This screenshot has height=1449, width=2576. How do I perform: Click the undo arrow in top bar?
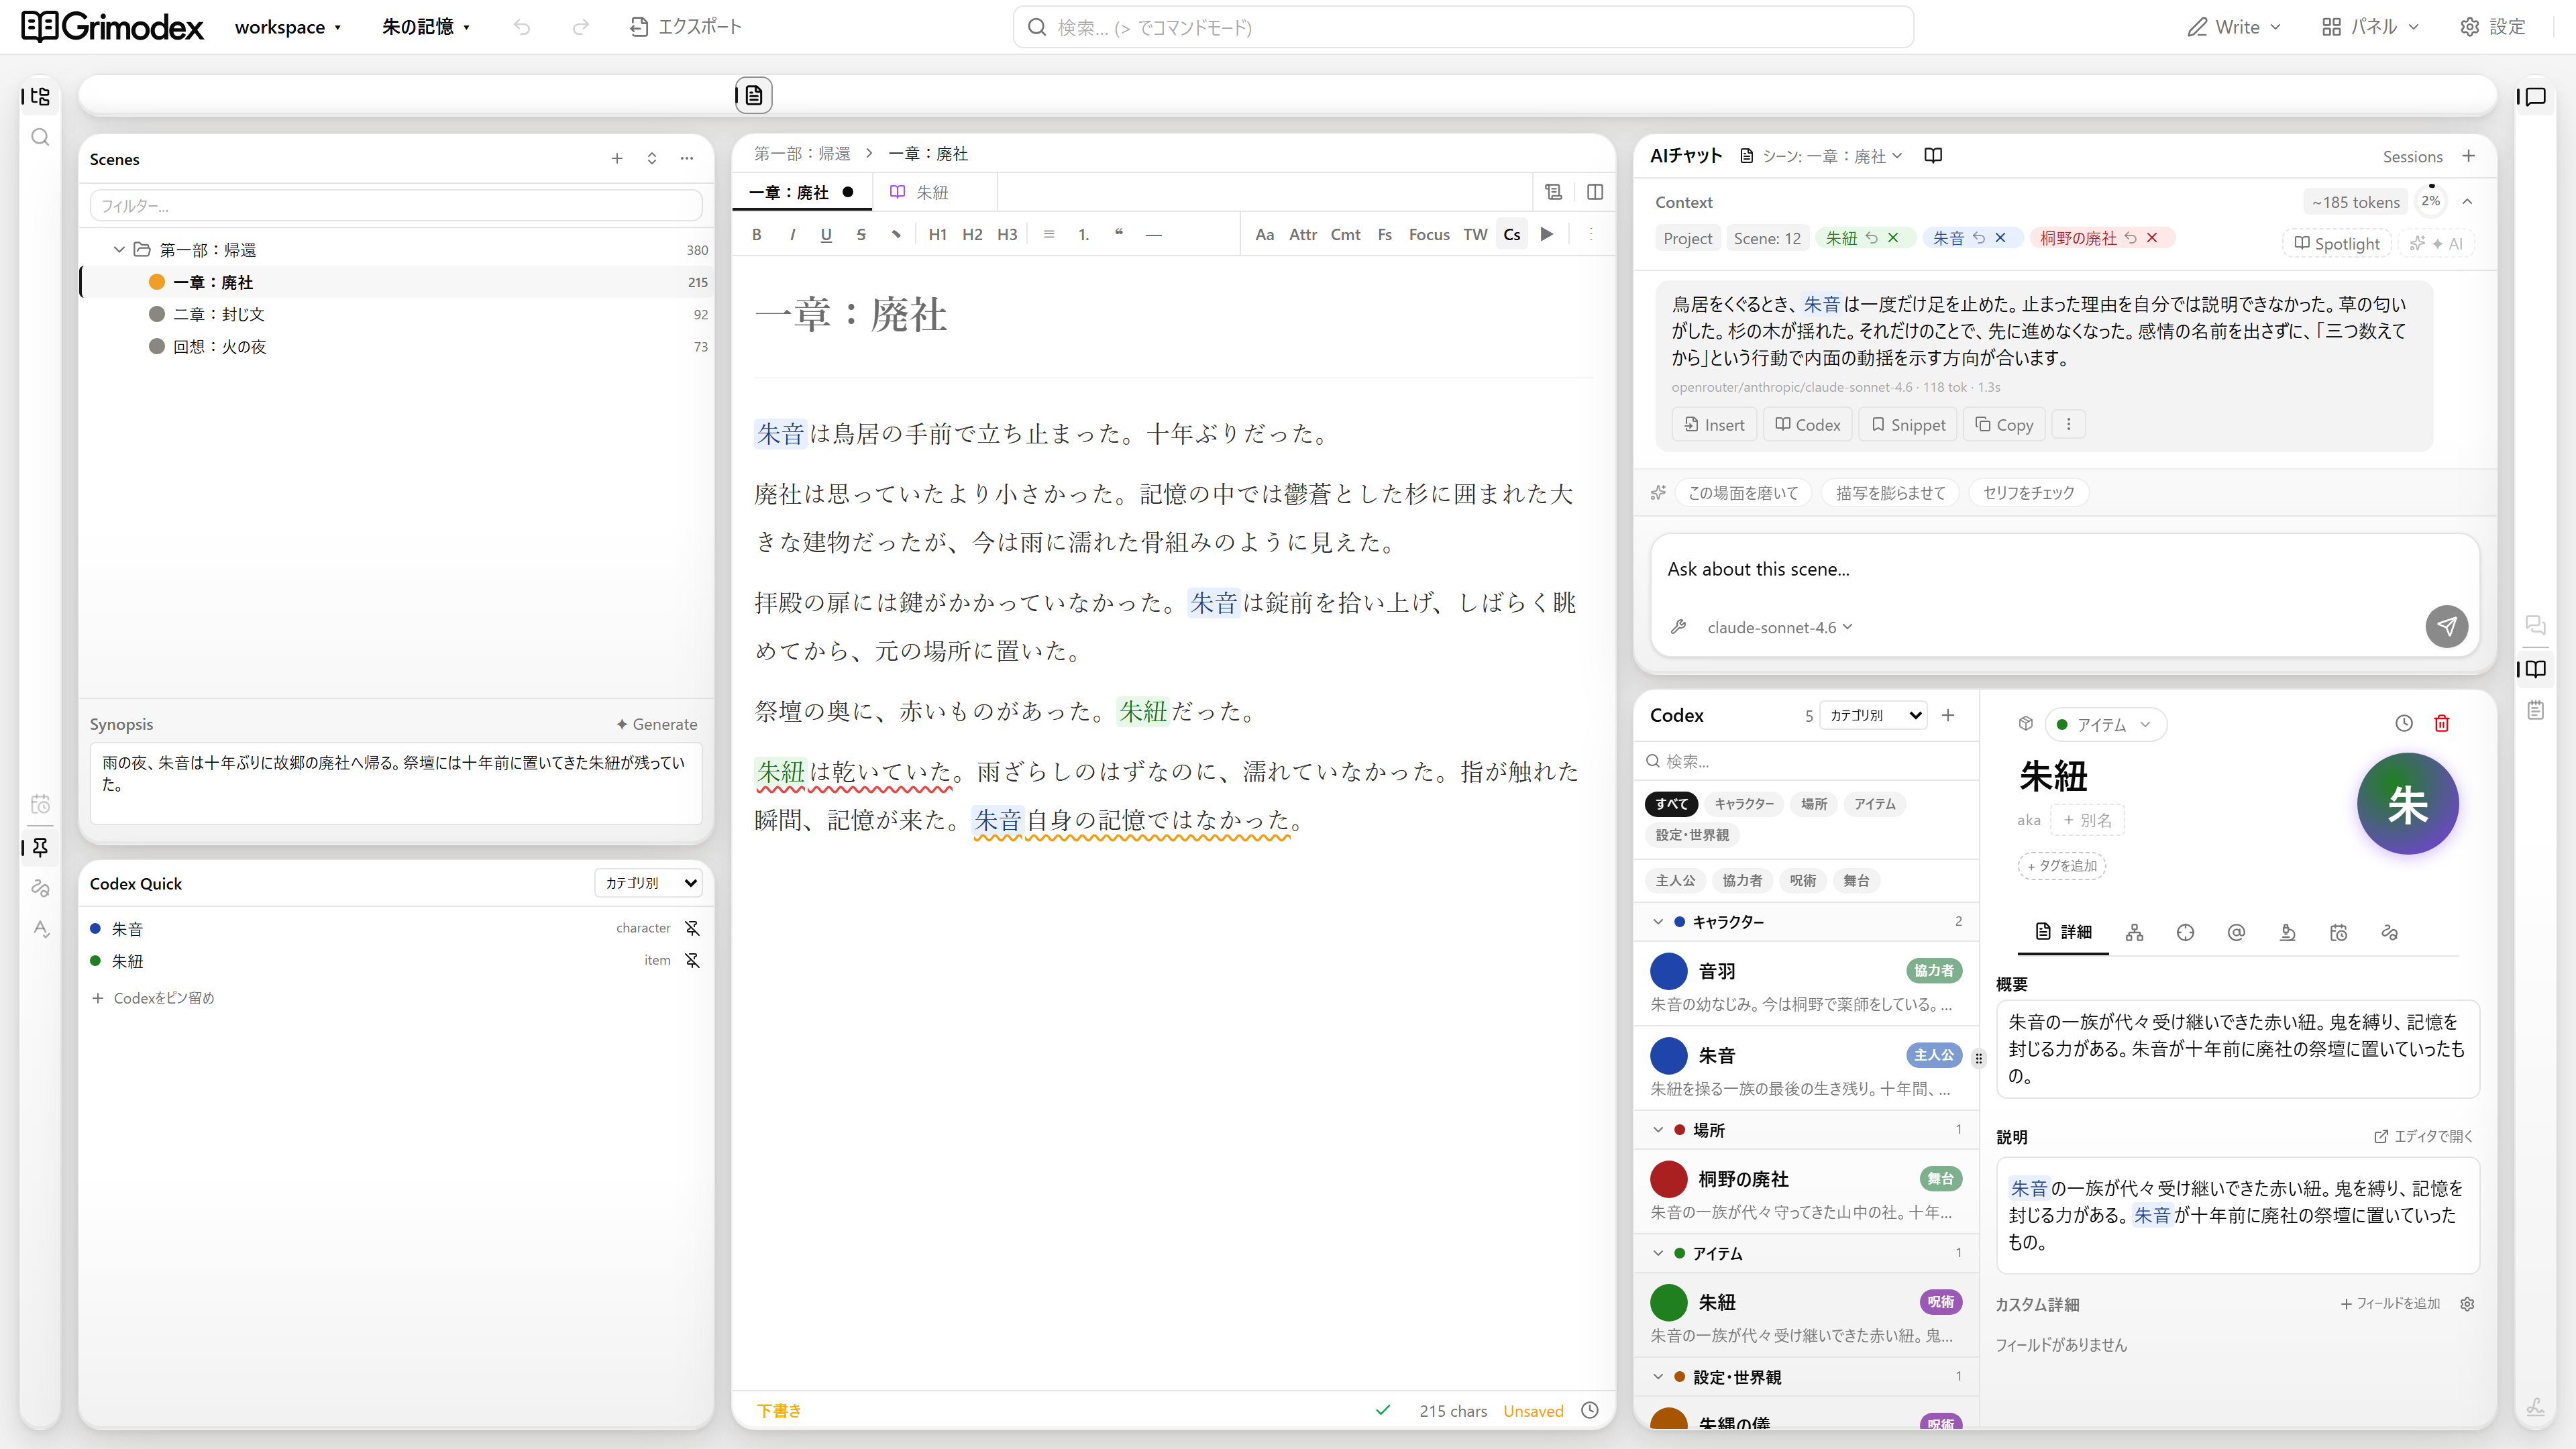[522, 27]
